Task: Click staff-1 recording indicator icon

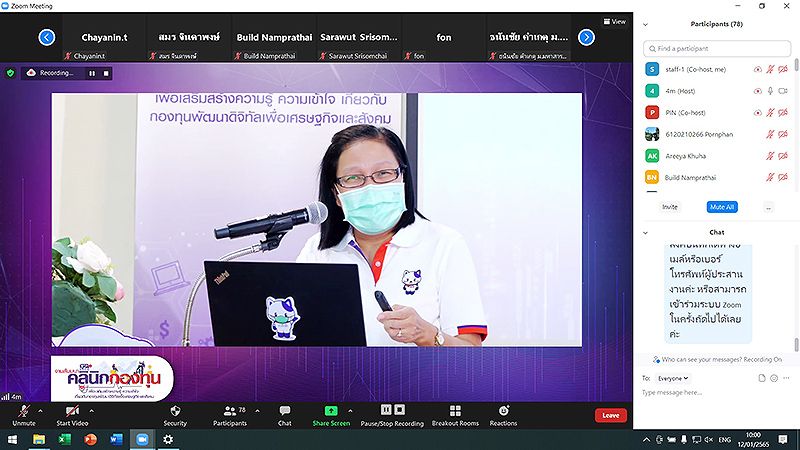Action: [758, 69]
